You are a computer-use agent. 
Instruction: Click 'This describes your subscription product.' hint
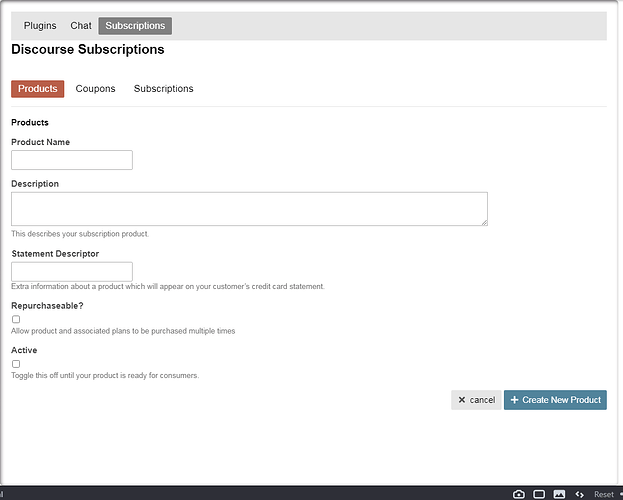click(80, 234)
